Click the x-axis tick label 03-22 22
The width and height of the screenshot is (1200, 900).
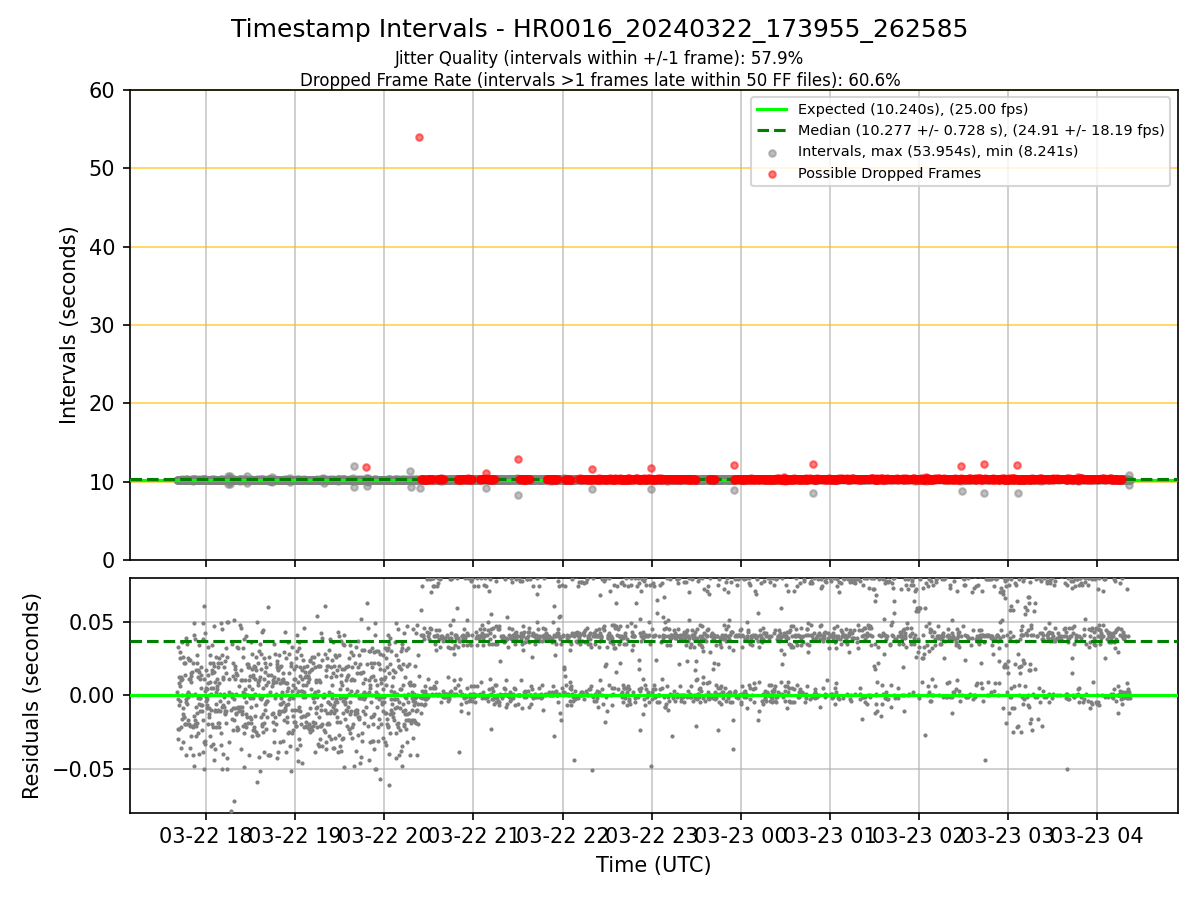click(562, 836)
